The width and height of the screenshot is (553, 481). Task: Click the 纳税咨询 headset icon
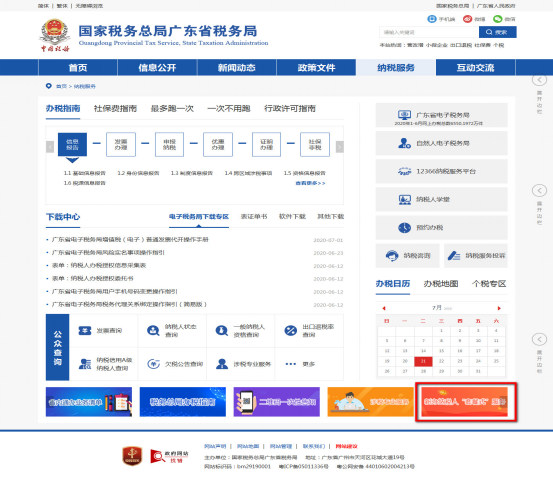[x=392, y=256]
